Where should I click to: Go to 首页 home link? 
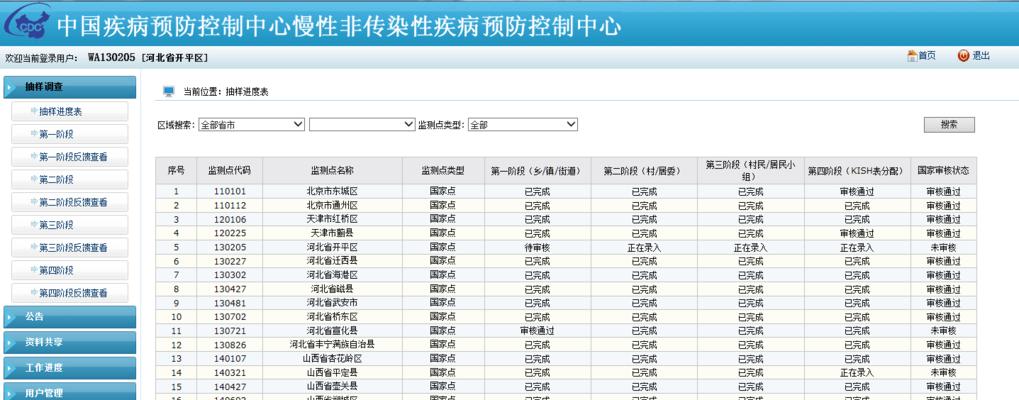[927, 56]
